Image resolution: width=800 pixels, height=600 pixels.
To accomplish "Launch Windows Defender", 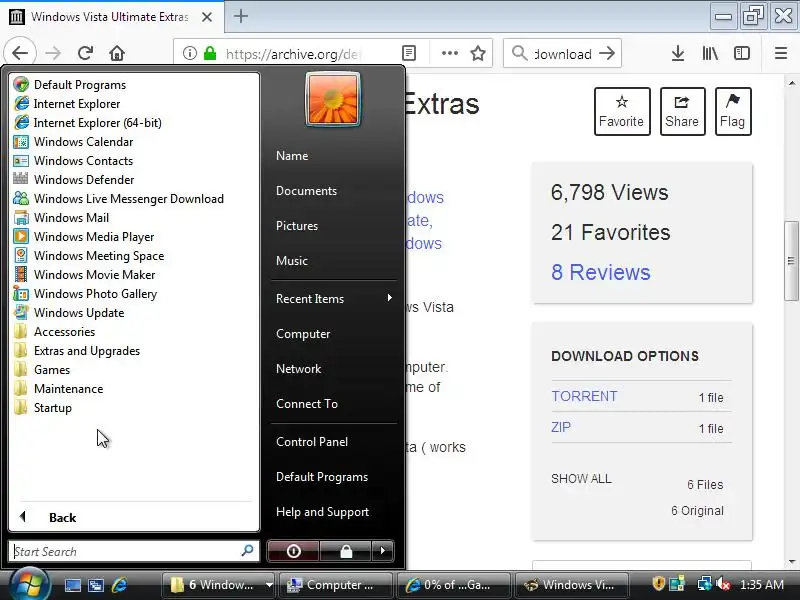I will (84, 180).
